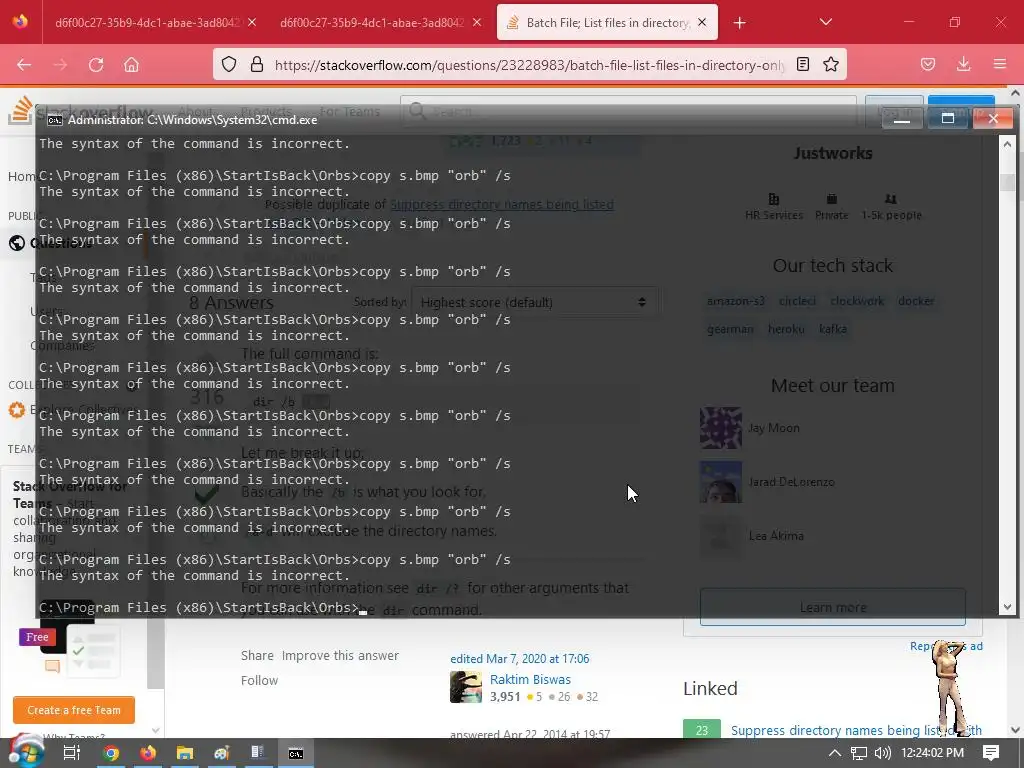The width and height of the screenshot is (1024, 768).
Task: Switch to the second d6f00c27 tab
Action: pyautogui.click(x=372, y=22)
